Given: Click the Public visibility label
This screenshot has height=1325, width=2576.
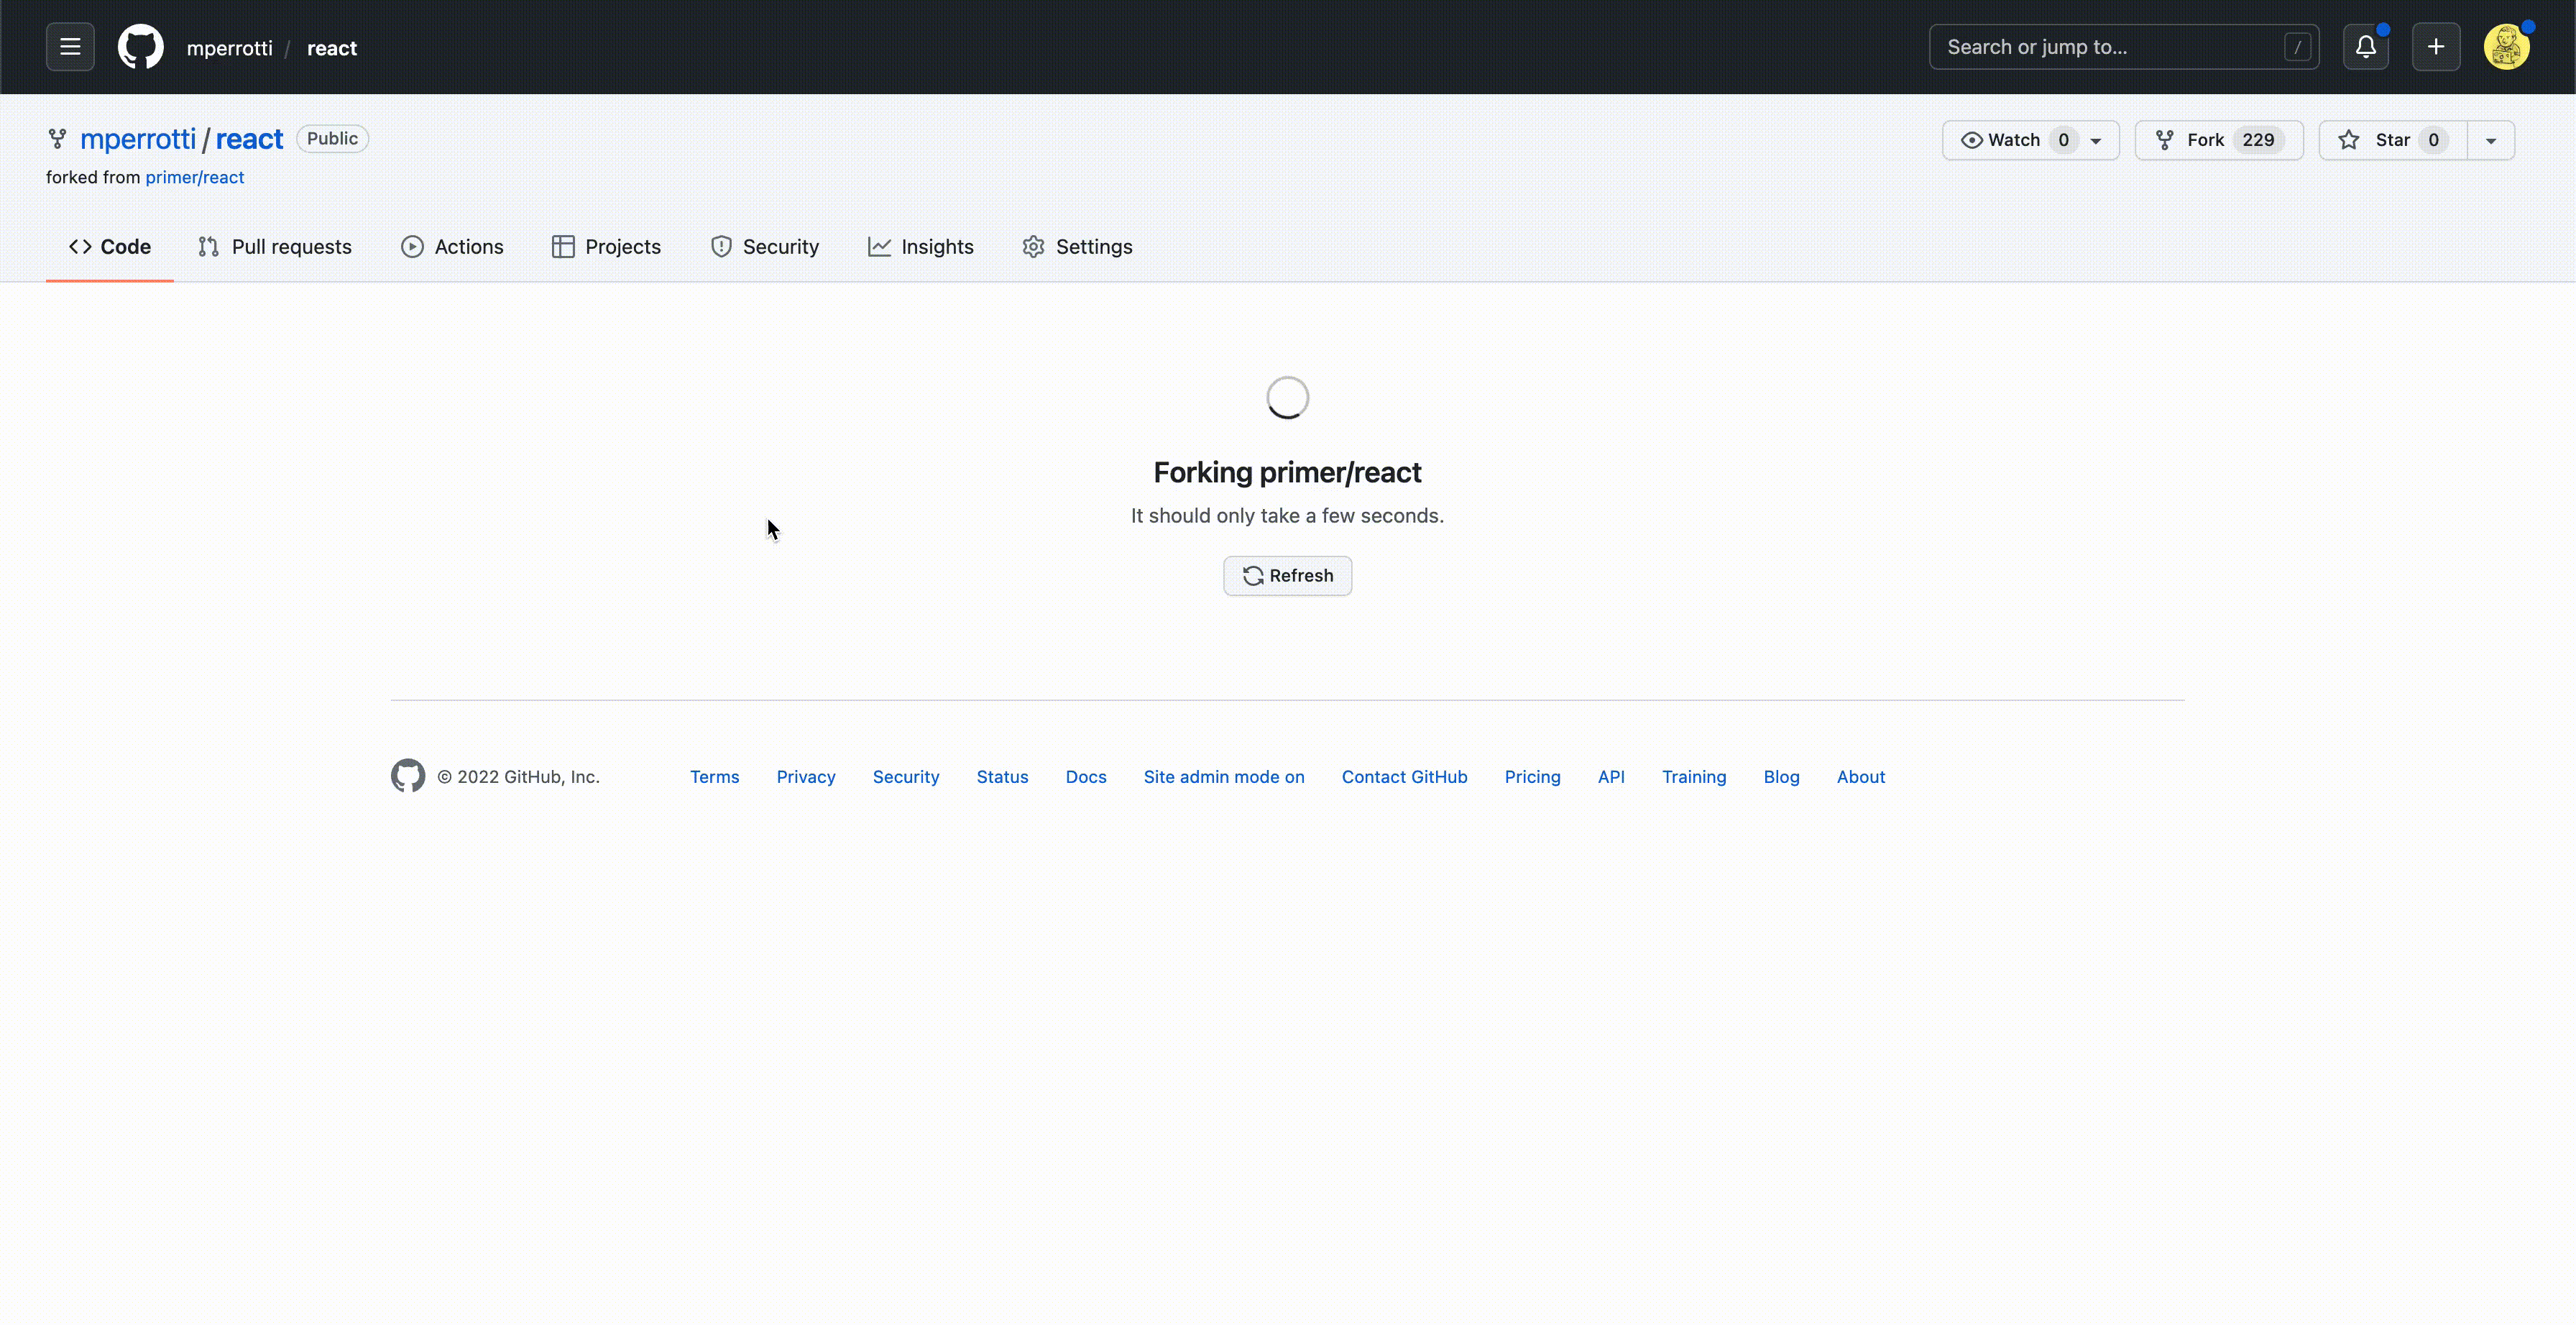Looking at the screenshot, I should (x=332, y=139).
